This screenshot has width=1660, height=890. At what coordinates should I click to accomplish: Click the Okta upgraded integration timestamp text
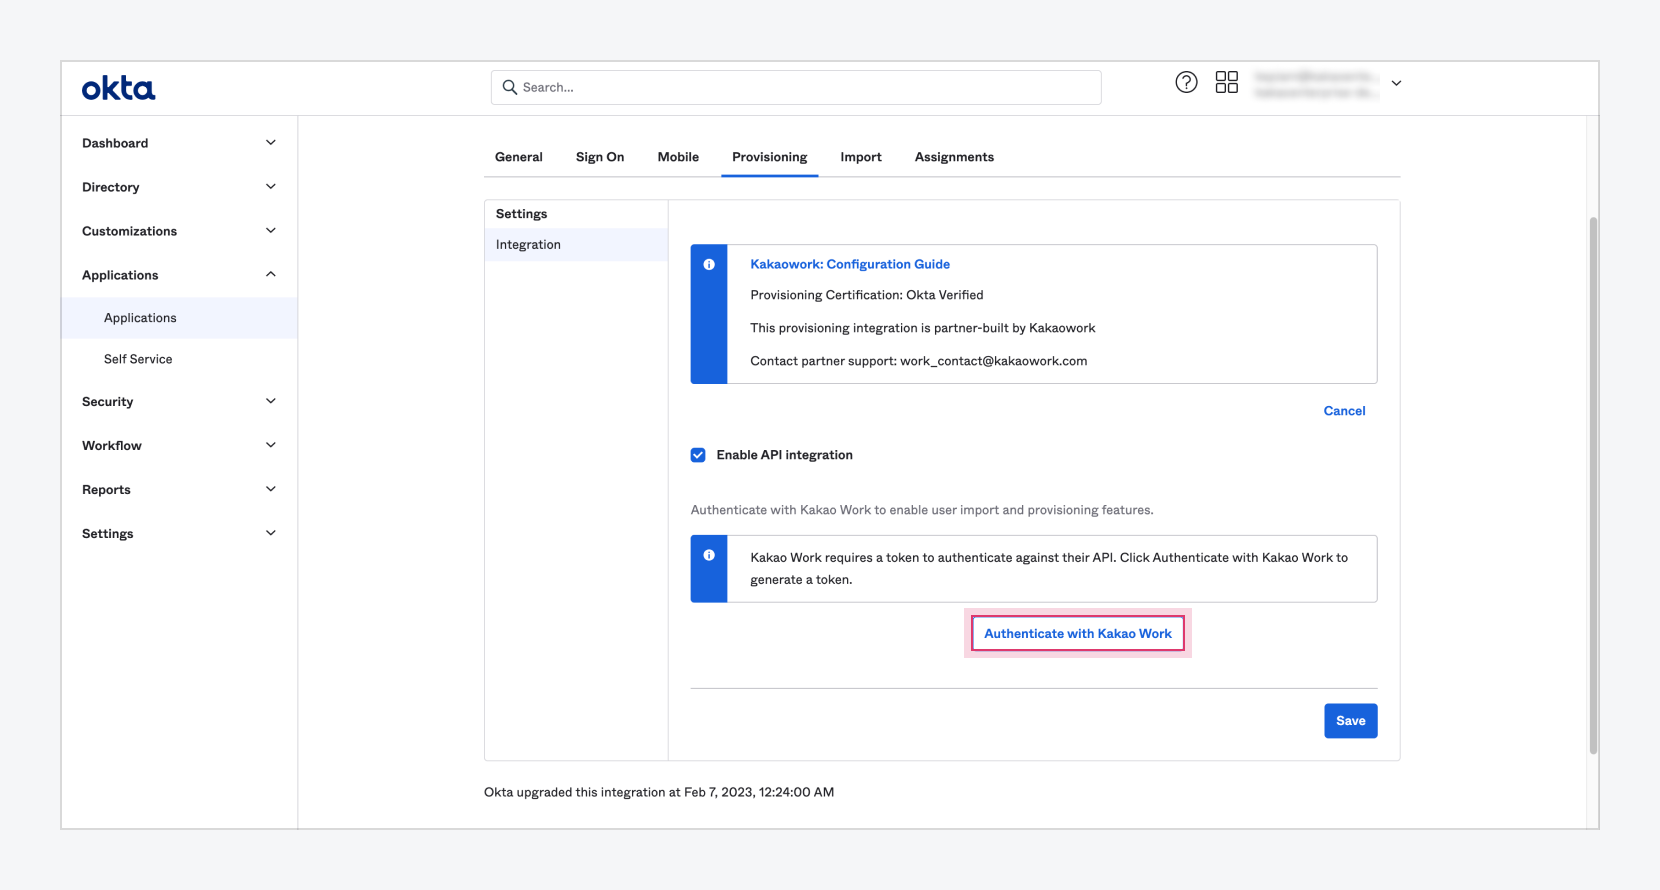(659, 792)
